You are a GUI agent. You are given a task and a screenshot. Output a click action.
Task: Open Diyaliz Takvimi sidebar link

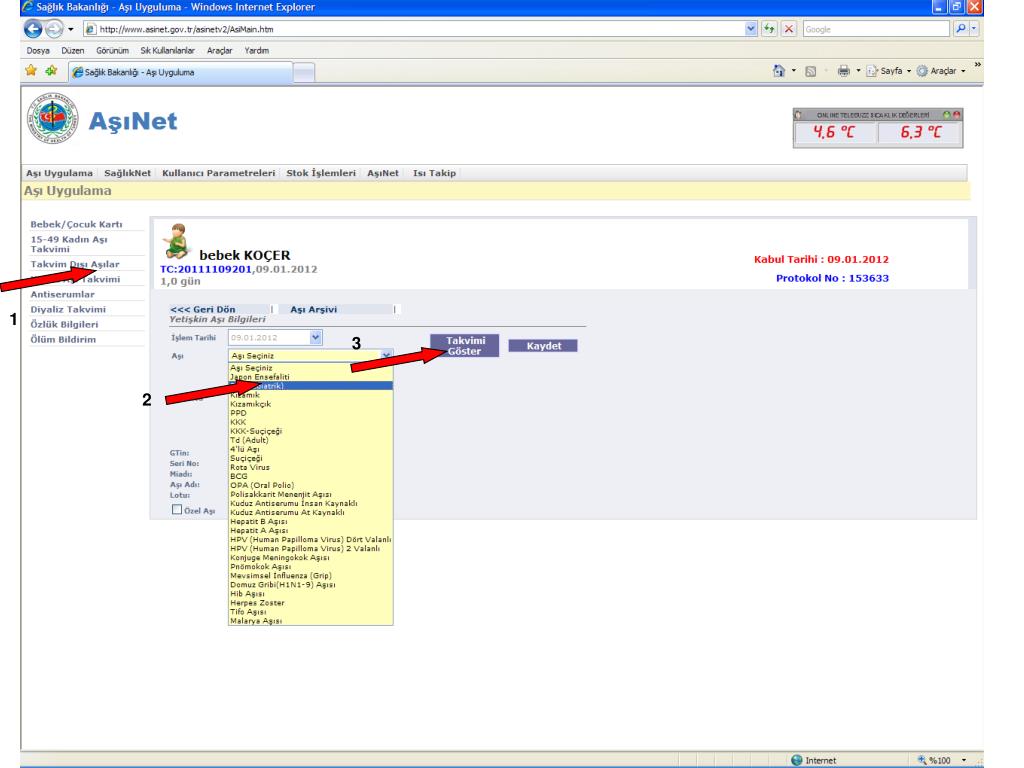coord(68,309)
